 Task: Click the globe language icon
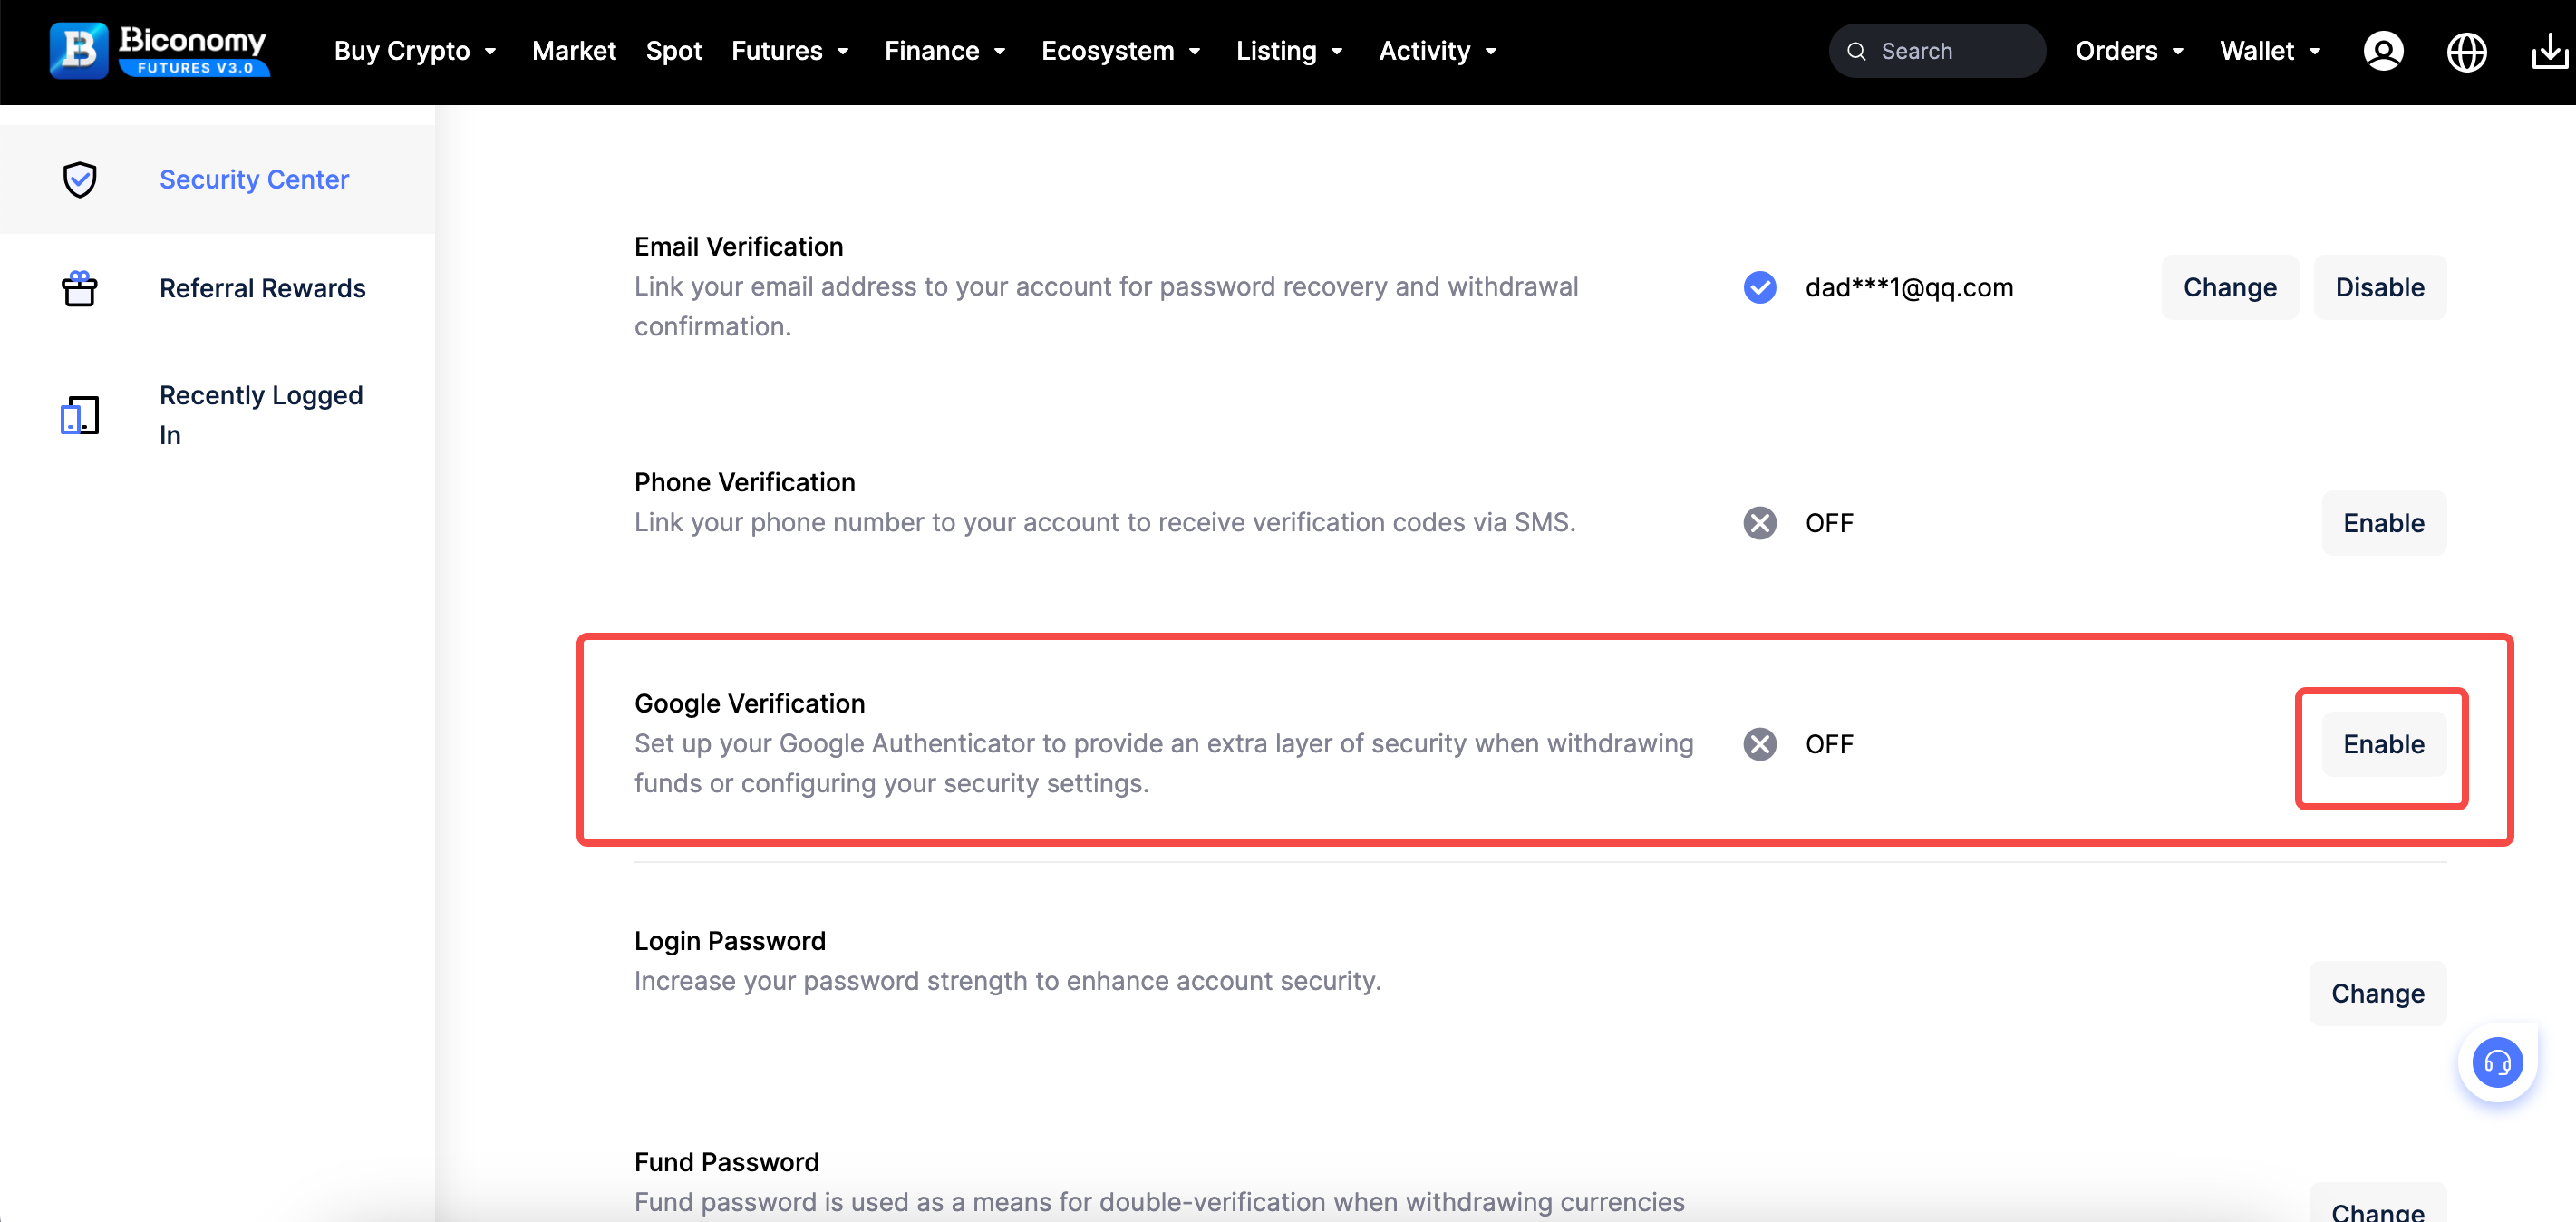[2466, 51]
